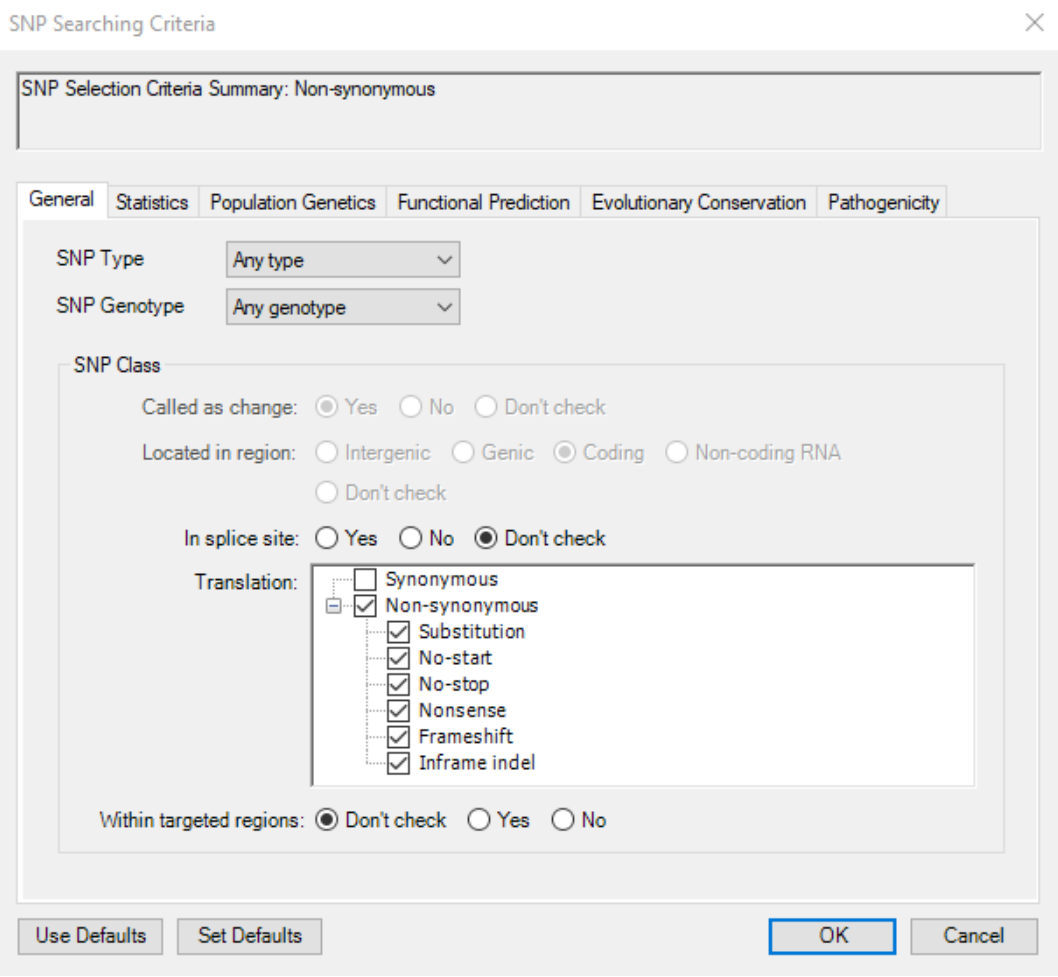Uncheck the Substitution checkbox
This screenshot has height=977, width=1058.
click(x=398, y=632)
